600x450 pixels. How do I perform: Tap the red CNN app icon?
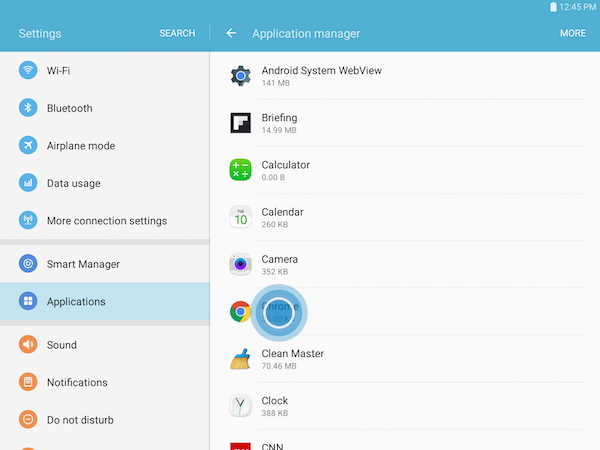pyautogui.click(x=240, y=446)
